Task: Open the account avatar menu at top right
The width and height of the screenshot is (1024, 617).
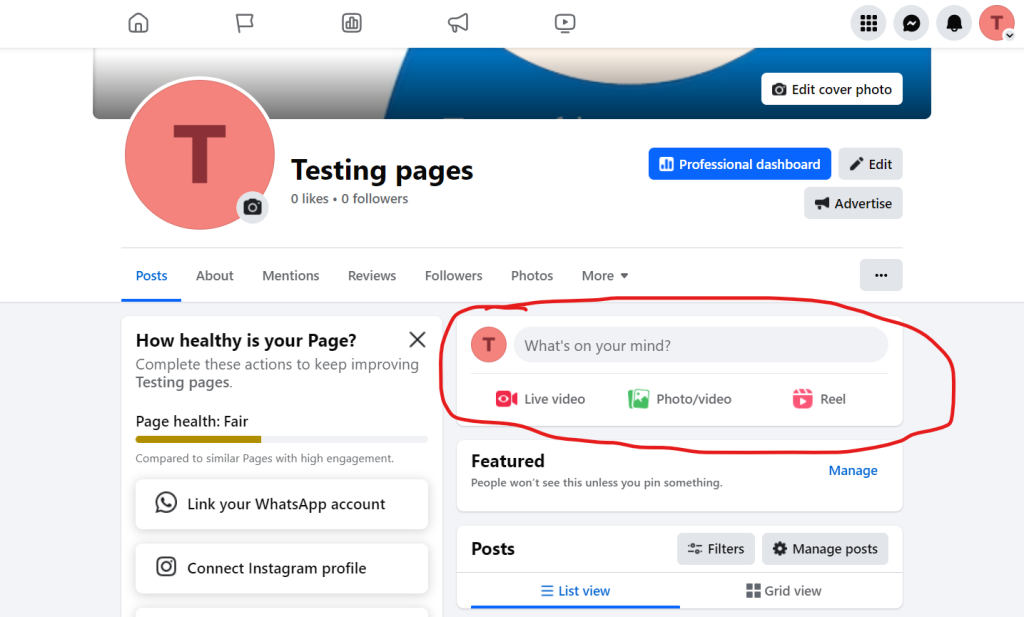Action: coord(997,24)
